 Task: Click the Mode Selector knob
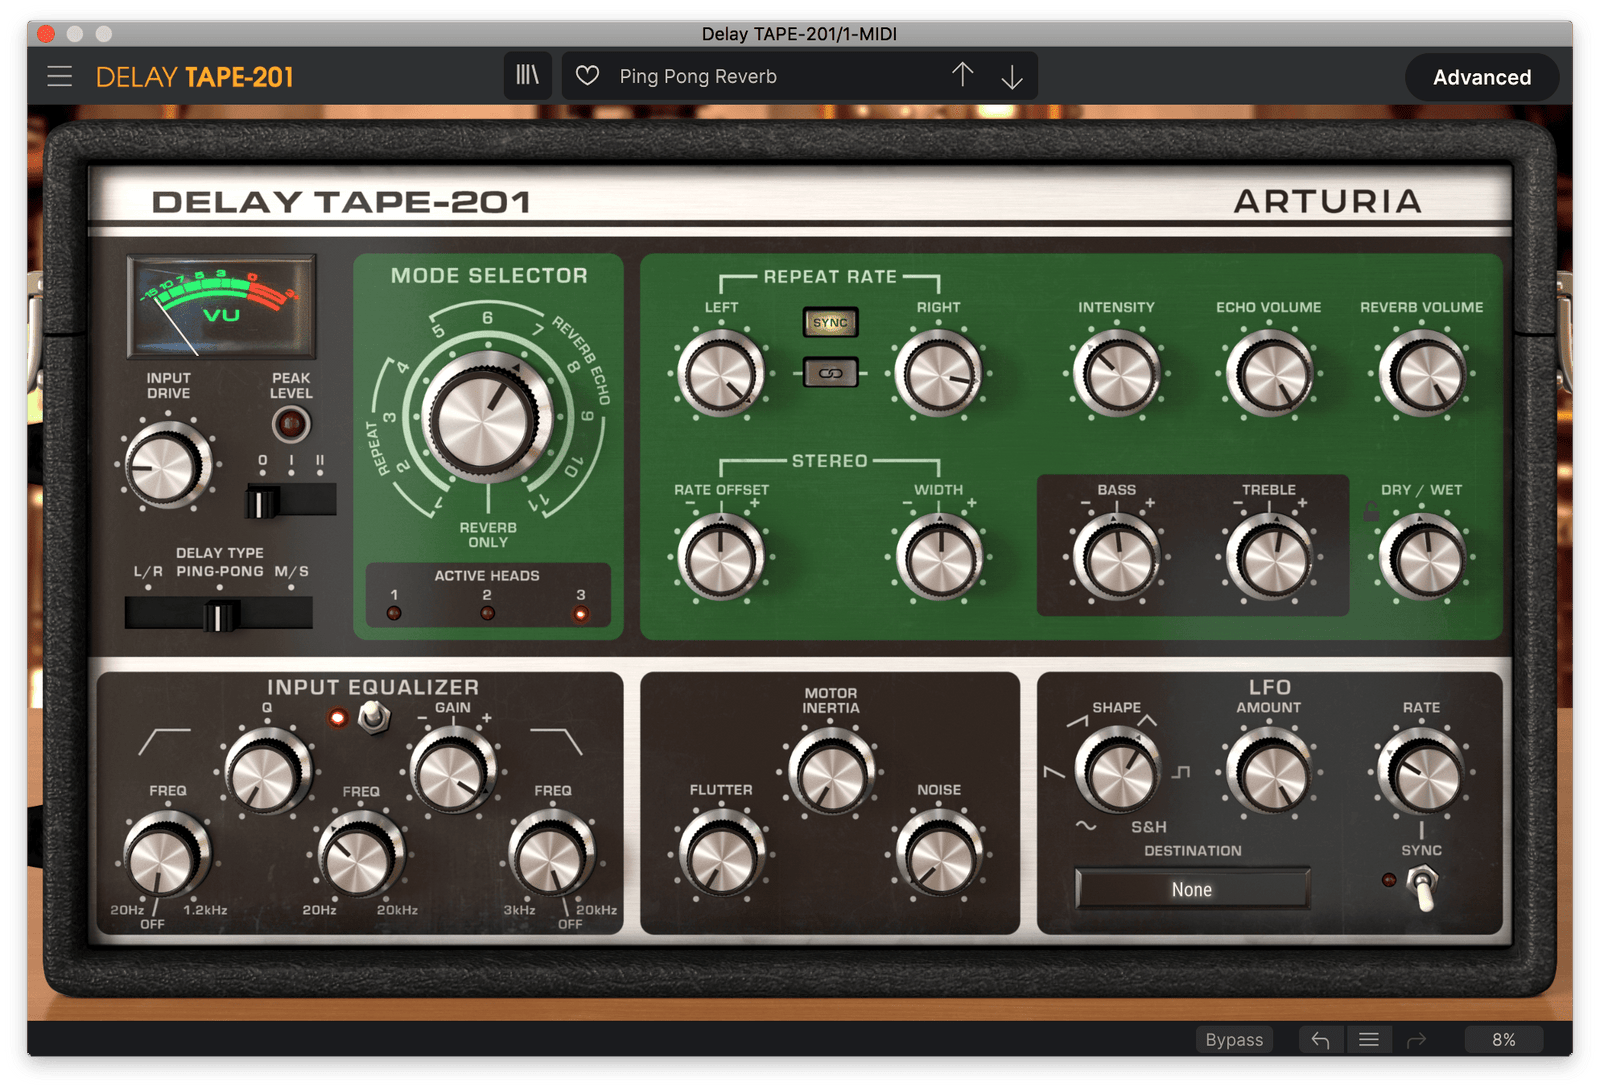tap(487, 416)
